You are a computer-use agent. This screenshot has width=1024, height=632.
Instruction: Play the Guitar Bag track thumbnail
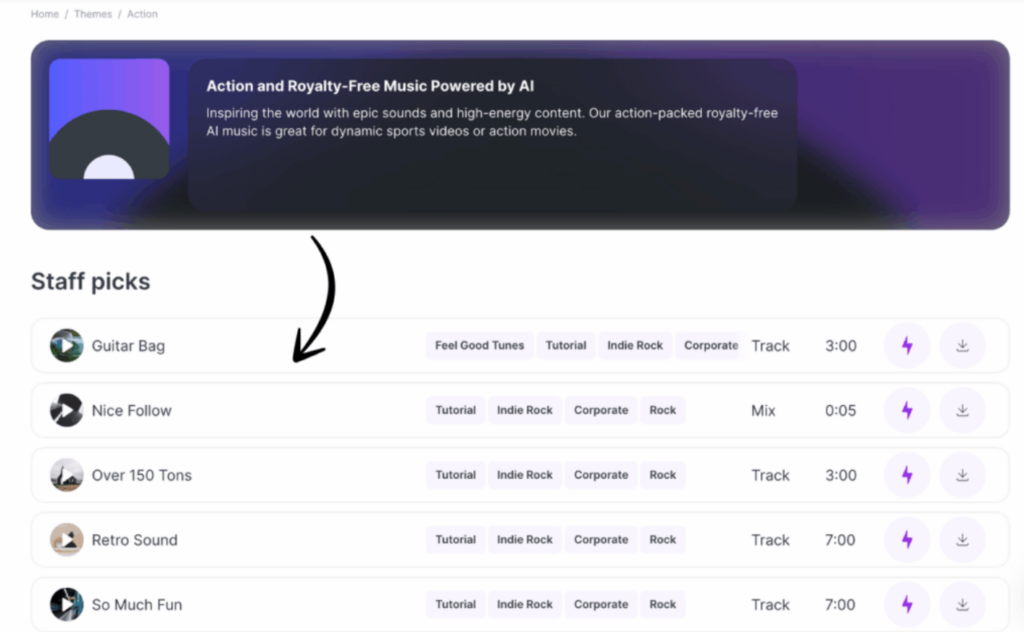[67, 346]
